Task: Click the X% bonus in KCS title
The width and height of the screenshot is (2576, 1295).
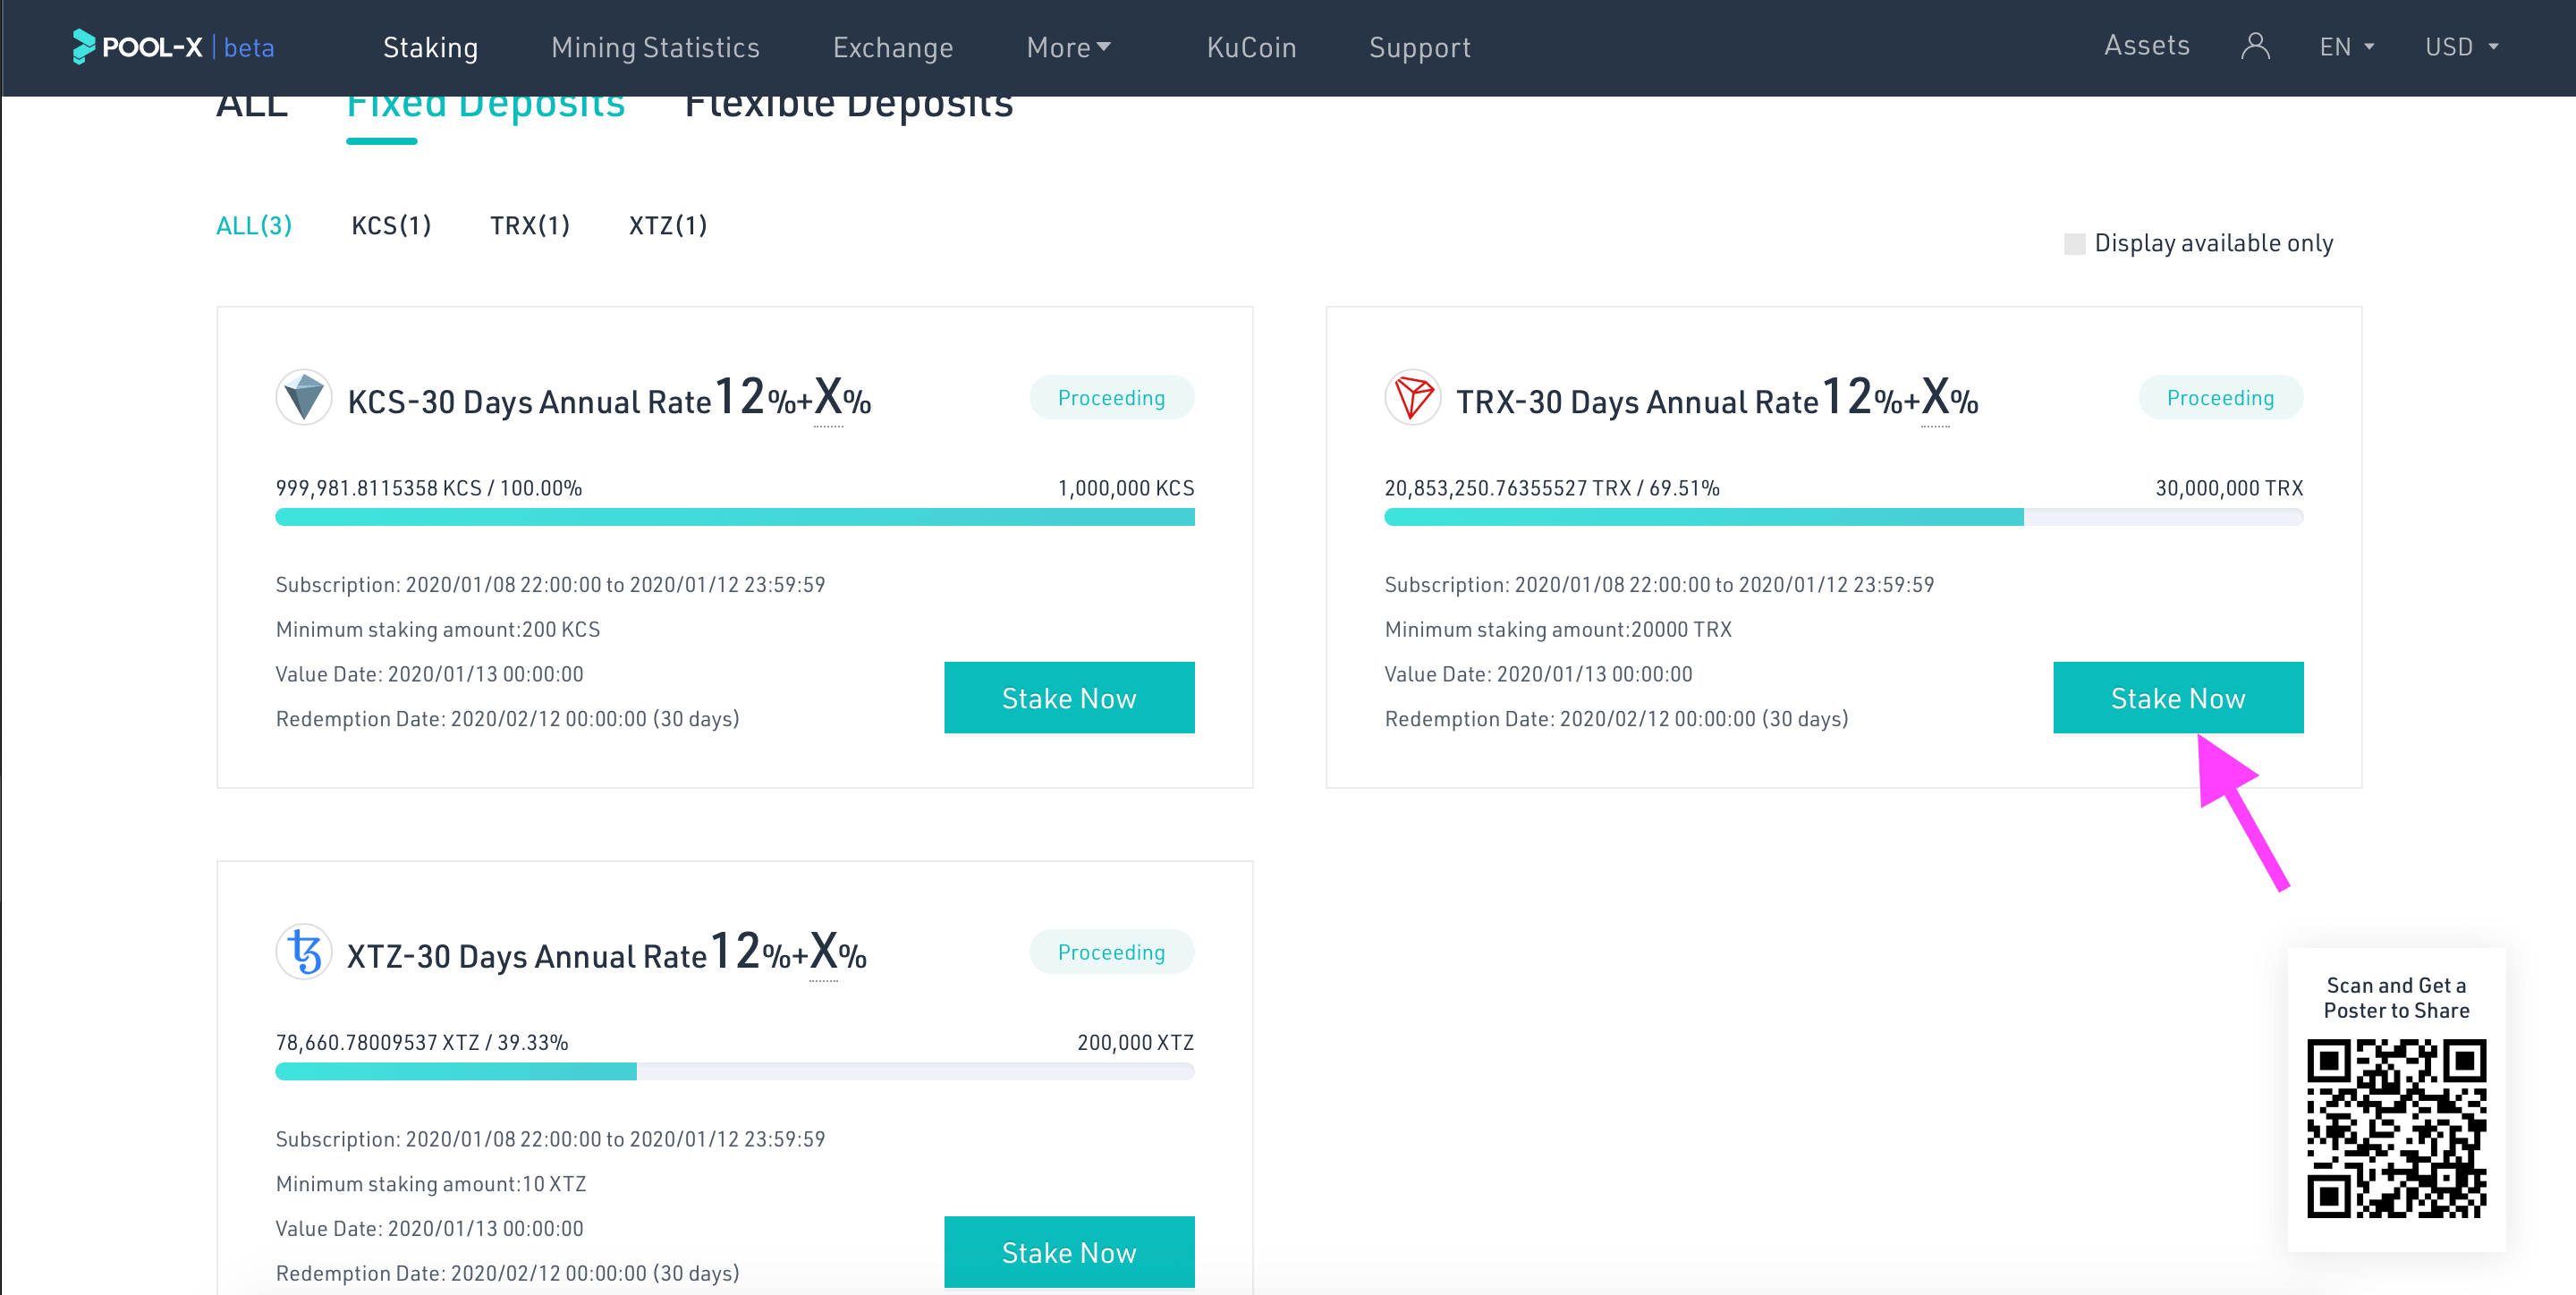Action: point(842,398)
